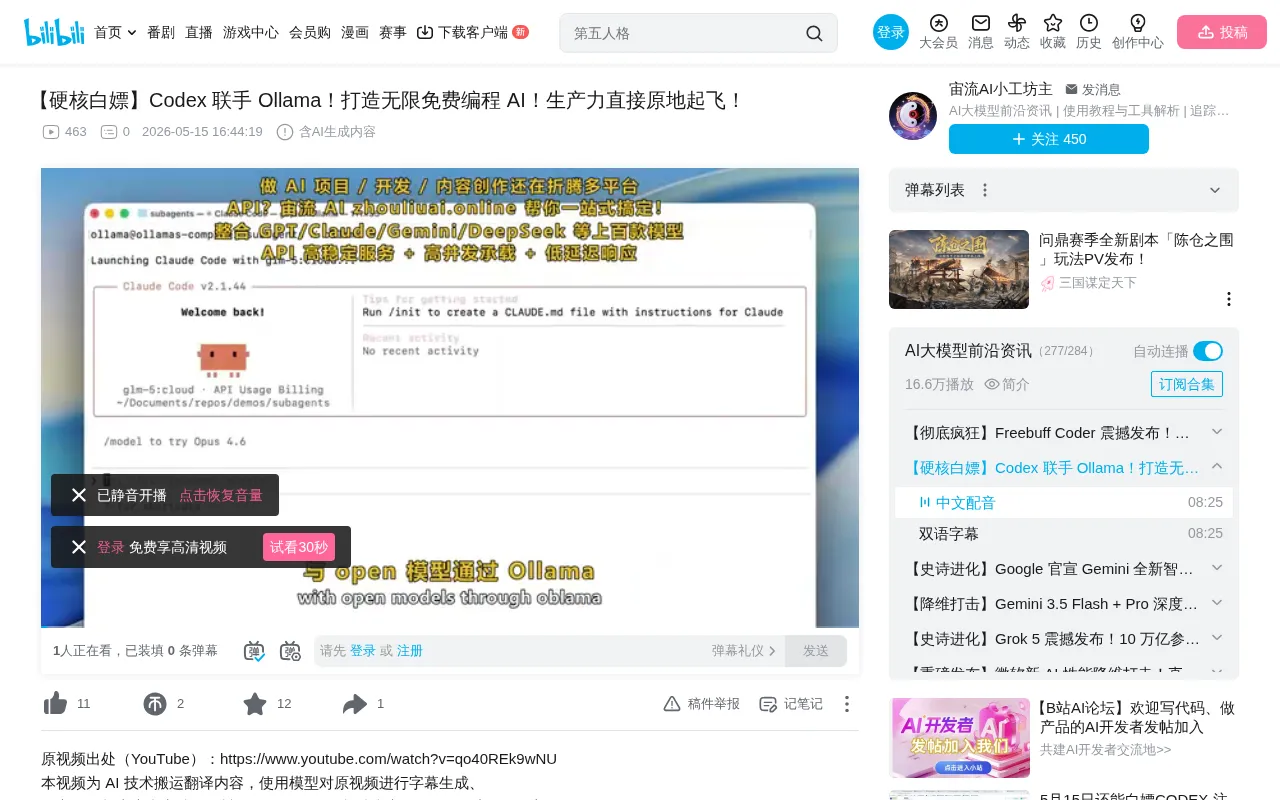Expand Google 官宣 Gemini playlist entry
The height and width of the screenshot is (800, 1280).
1217,567
